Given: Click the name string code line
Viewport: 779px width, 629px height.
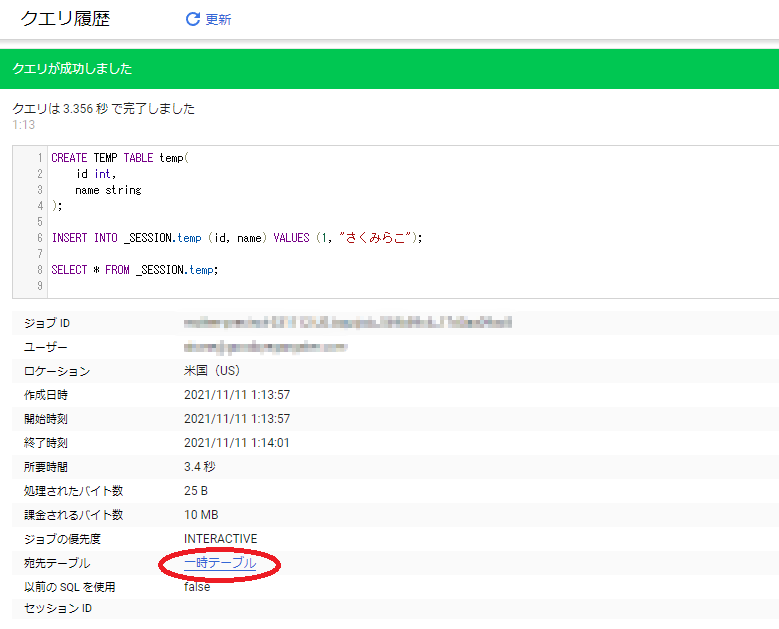Looking at the screenshot, I should (108, 190).
